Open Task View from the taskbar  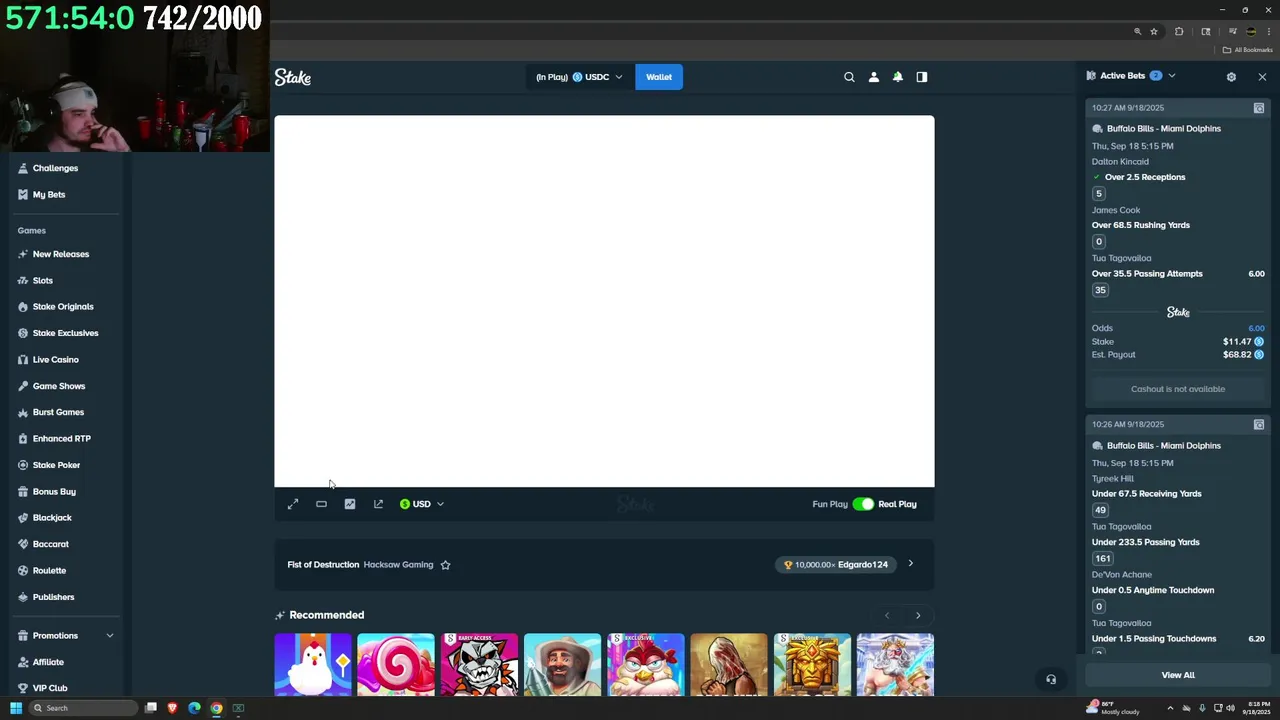coord(151,708)
